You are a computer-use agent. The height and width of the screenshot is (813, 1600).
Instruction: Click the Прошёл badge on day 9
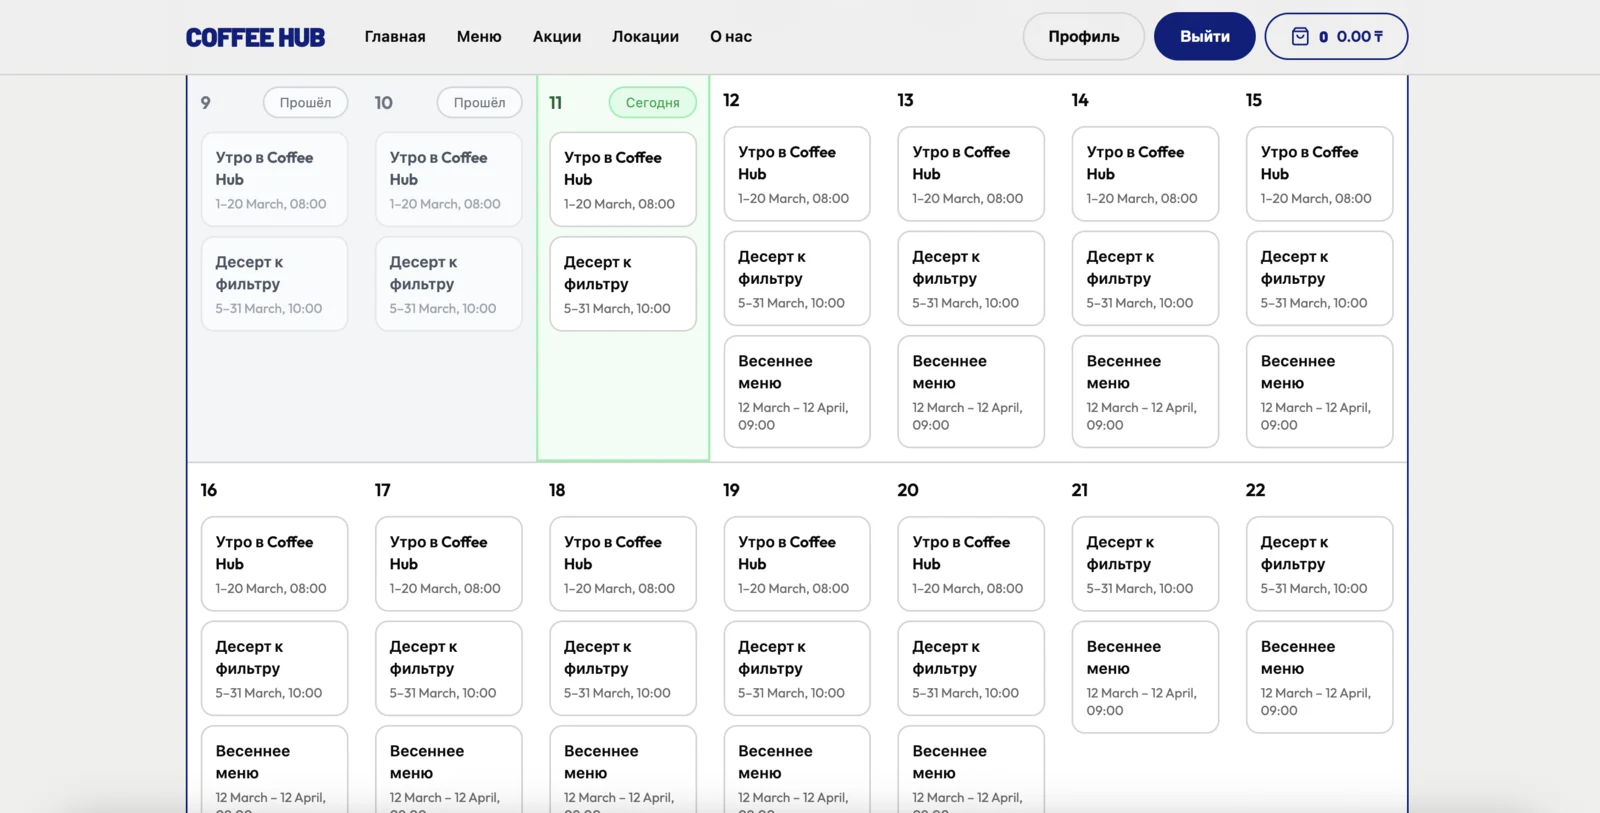(305, 102)
